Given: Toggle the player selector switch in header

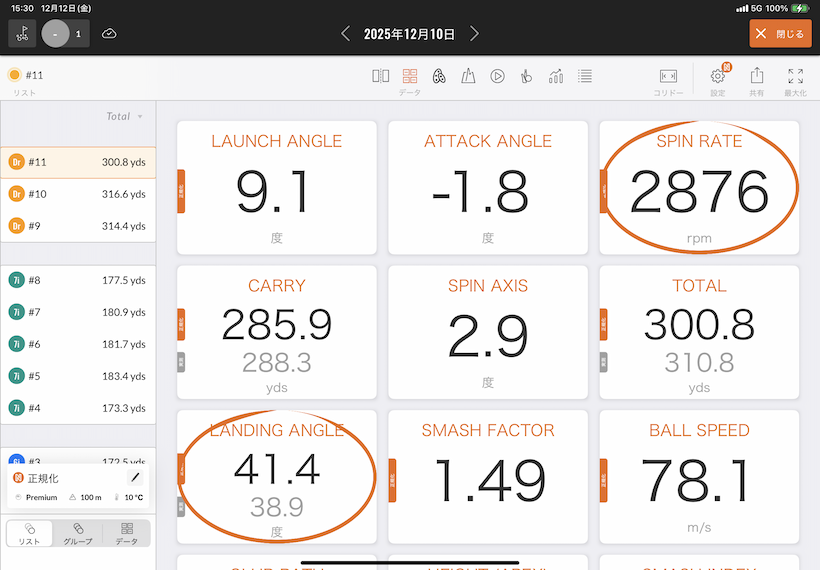Looking at the screenshot, I should click(65, 34).
